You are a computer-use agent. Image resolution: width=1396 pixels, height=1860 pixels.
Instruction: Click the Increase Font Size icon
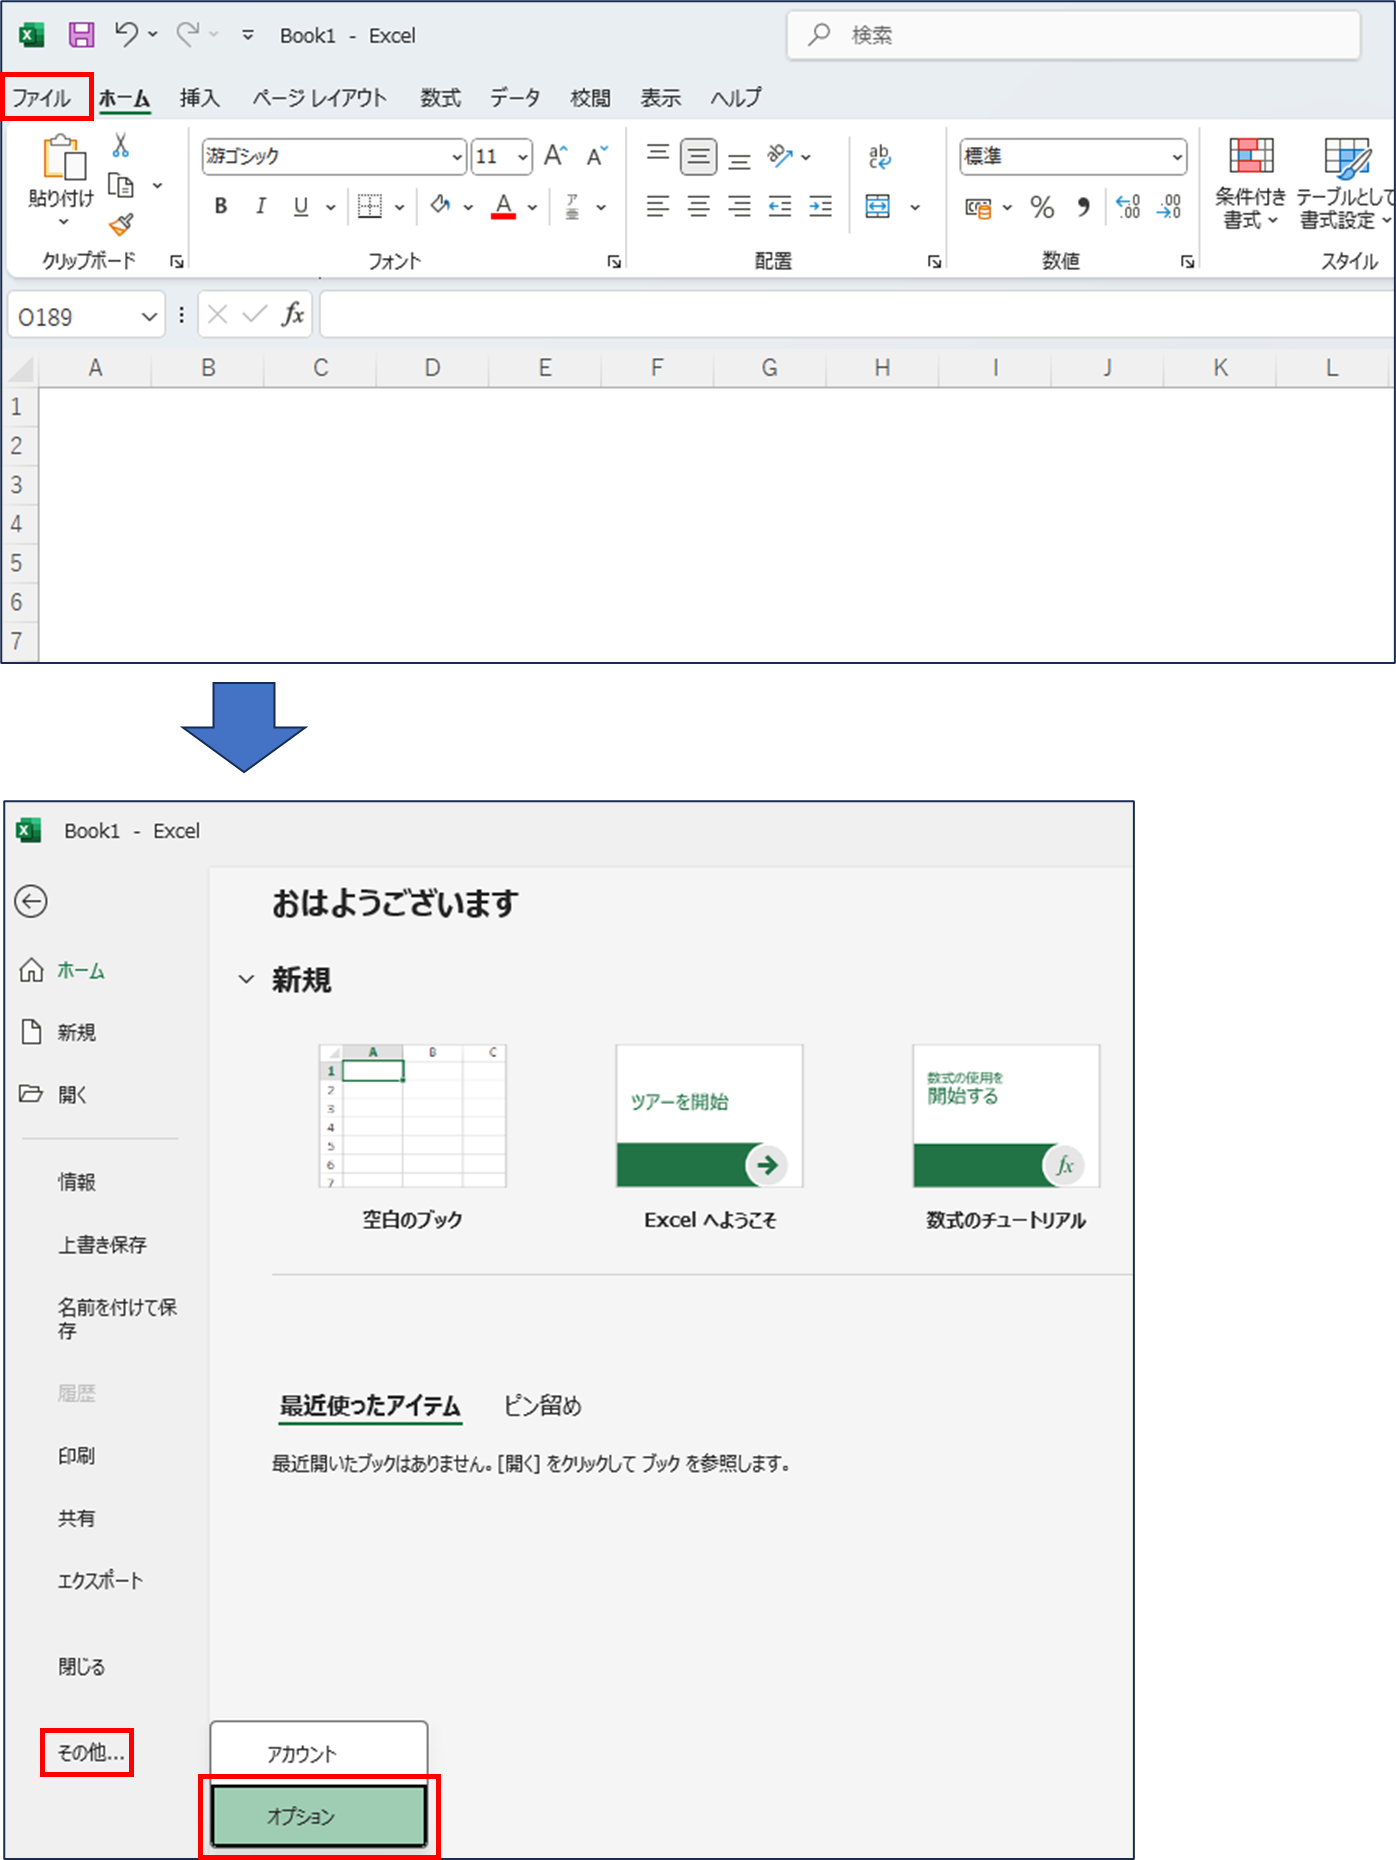[556, 156]
